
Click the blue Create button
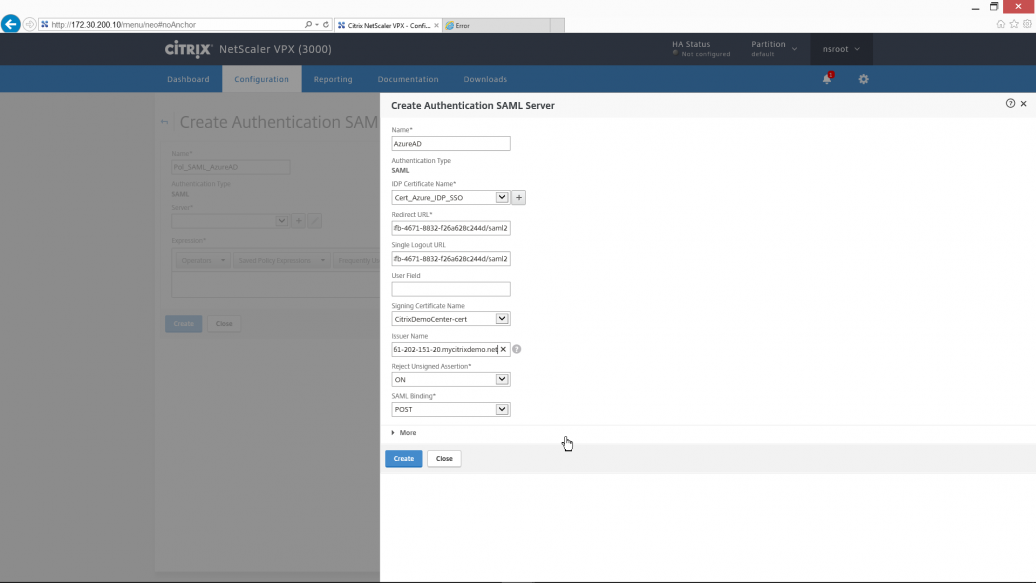point(403,459)
